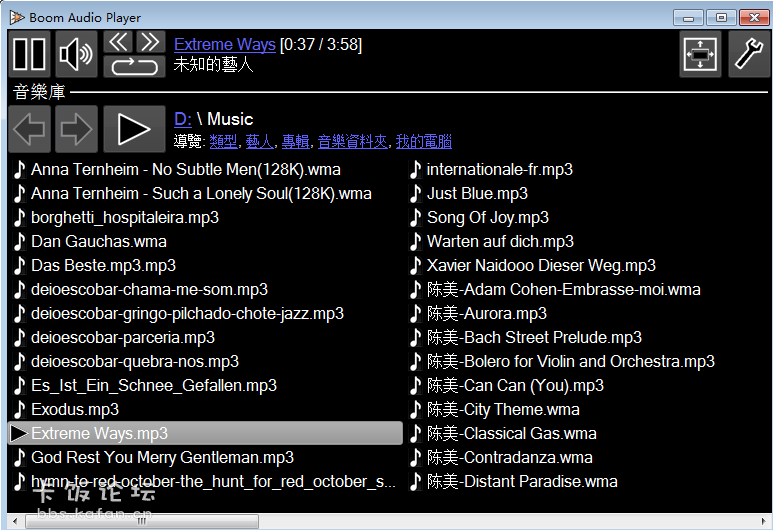Click the speaker volume icon
Viewport: 773px width, 530px height.
click(77, 54)
